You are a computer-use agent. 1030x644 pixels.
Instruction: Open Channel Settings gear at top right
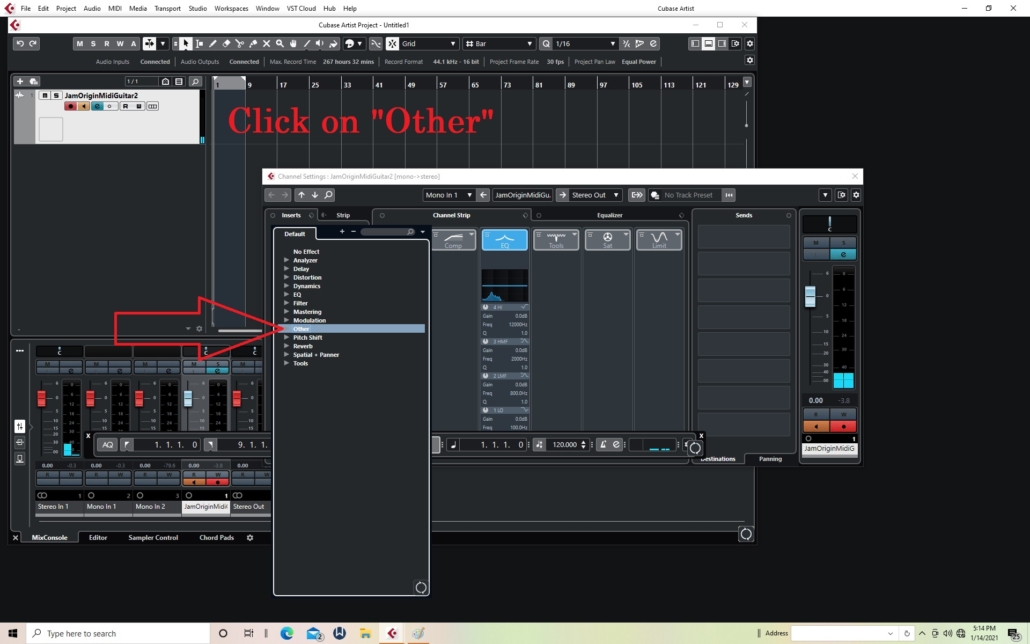pyautogui.click(x=856, y=195)
